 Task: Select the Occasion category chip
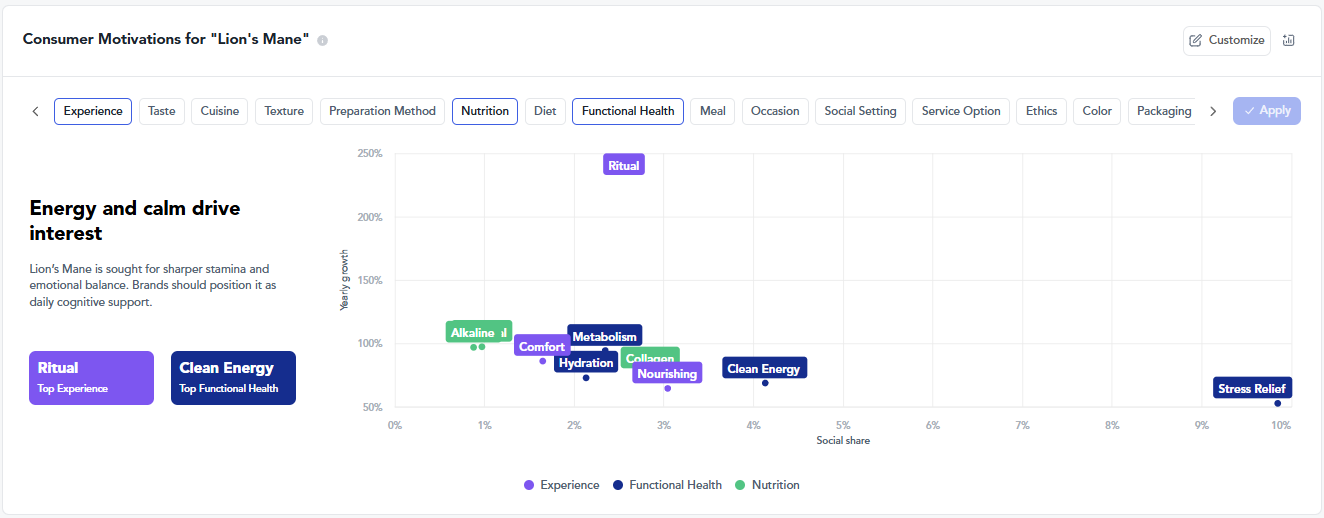coord(775,111)
